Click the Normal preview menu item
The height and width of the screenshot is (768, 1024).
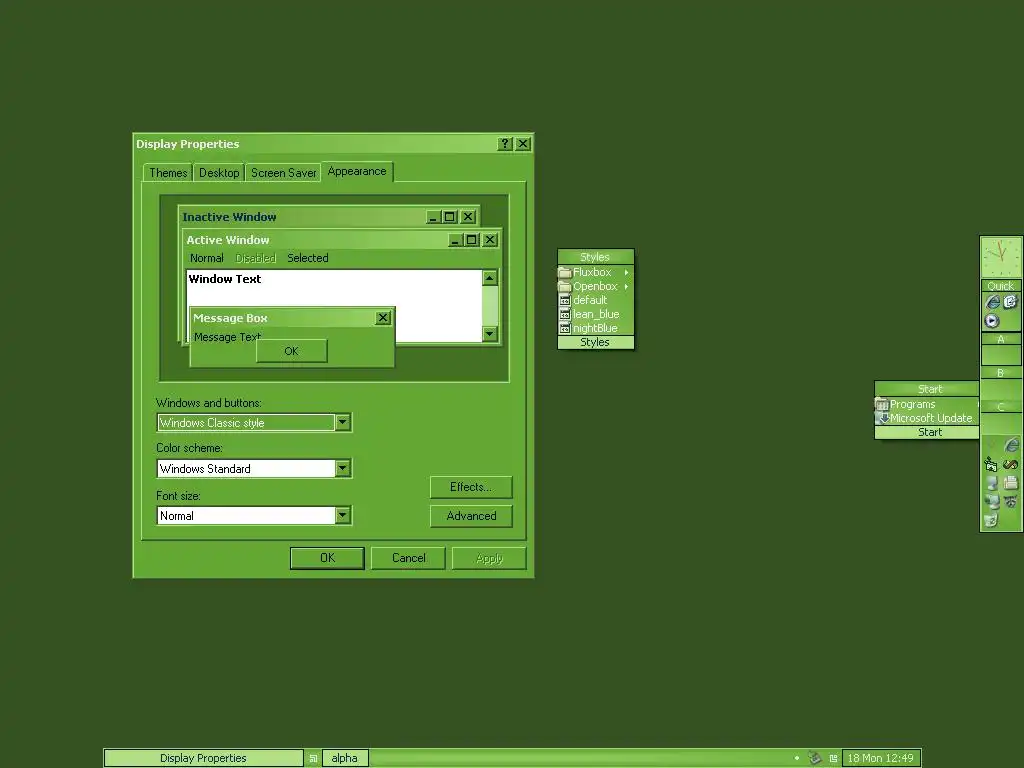point(206,258)
